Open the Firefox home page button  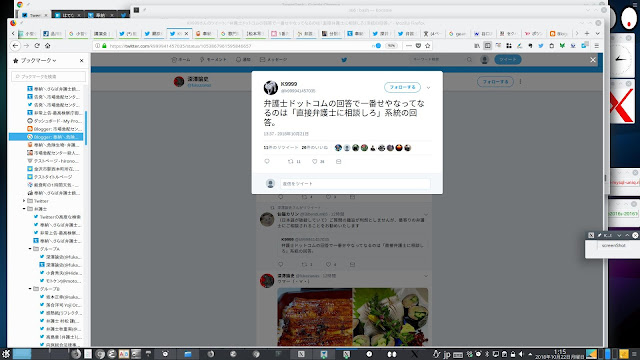[x=47, y=46]
